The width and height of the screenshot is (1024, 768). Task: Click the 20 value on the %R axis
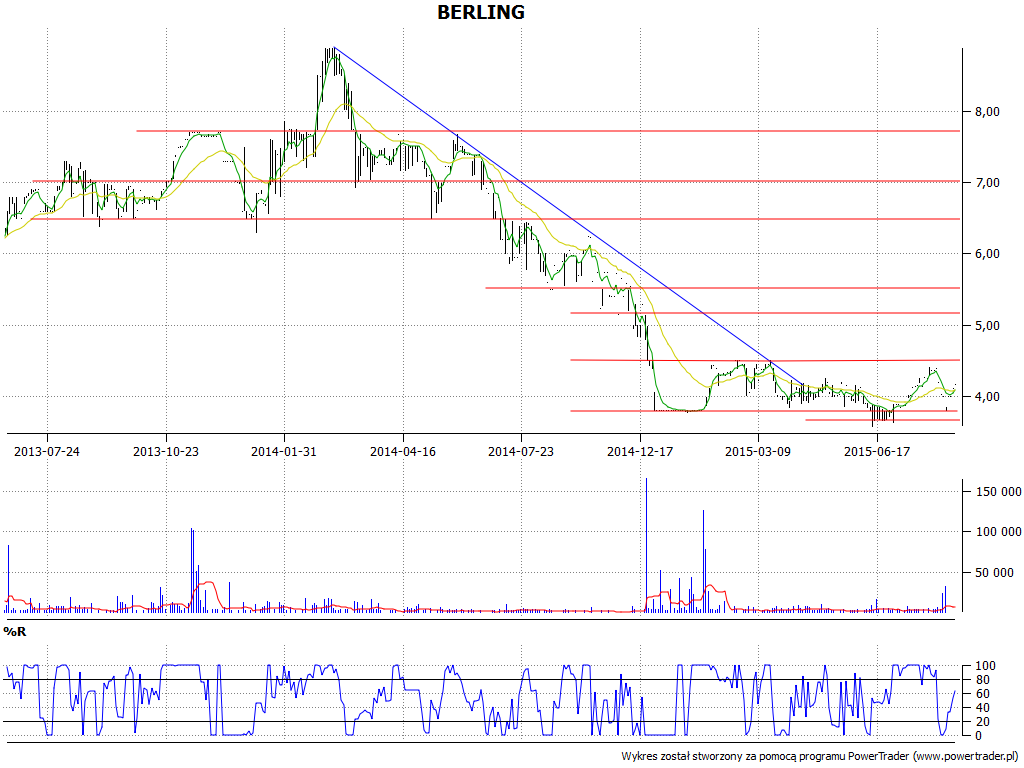982,722
